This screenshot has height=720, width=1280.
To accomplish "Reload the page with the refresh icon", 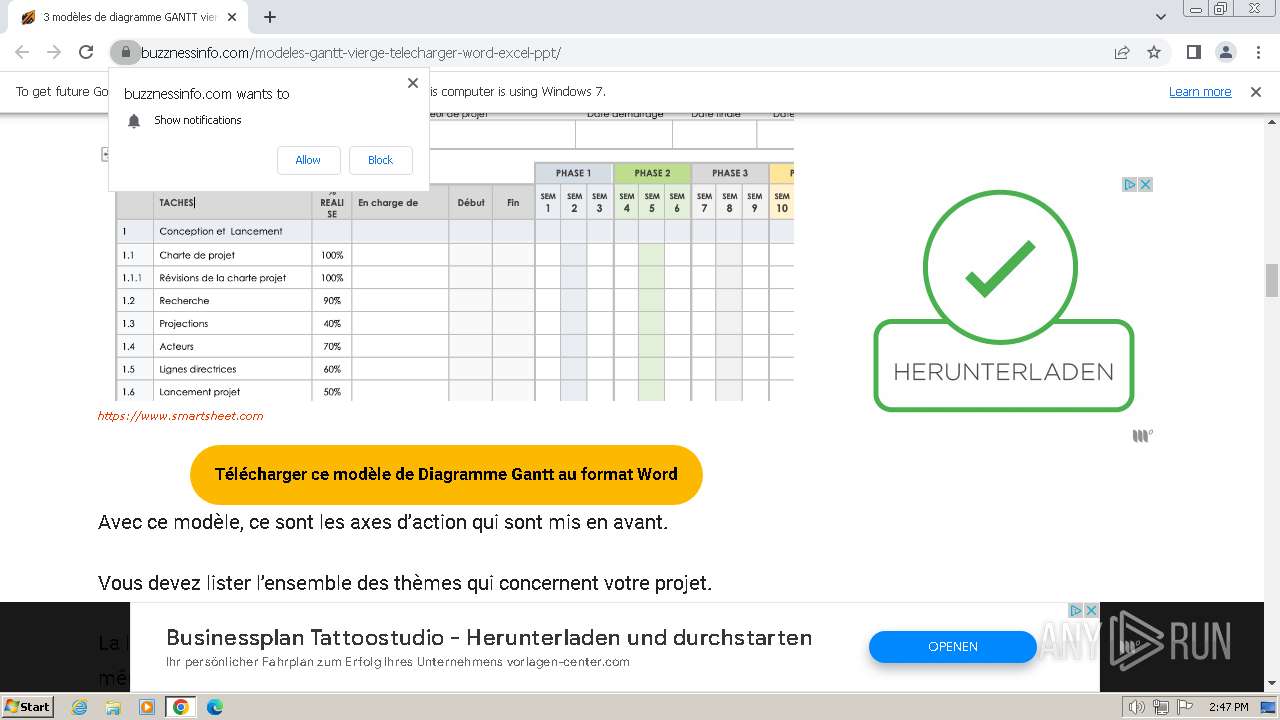I will (86, 52).
